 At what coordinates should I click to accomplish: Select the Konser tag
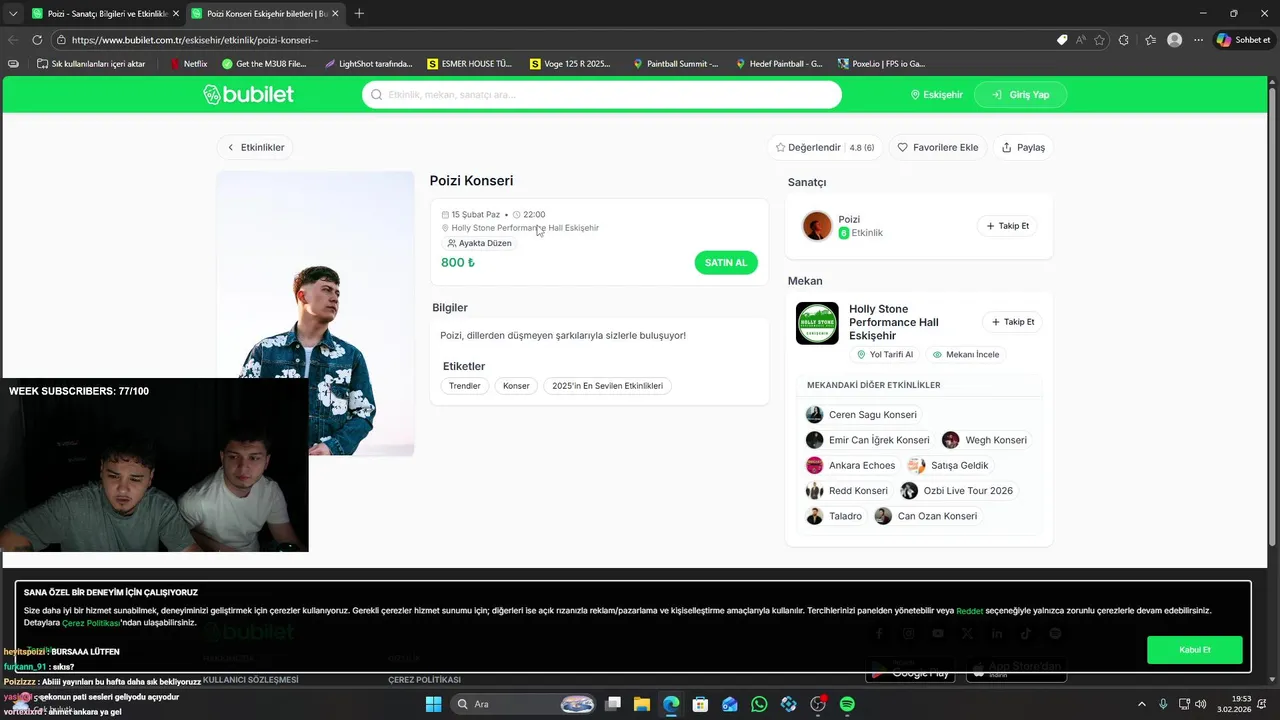point(516,386)
